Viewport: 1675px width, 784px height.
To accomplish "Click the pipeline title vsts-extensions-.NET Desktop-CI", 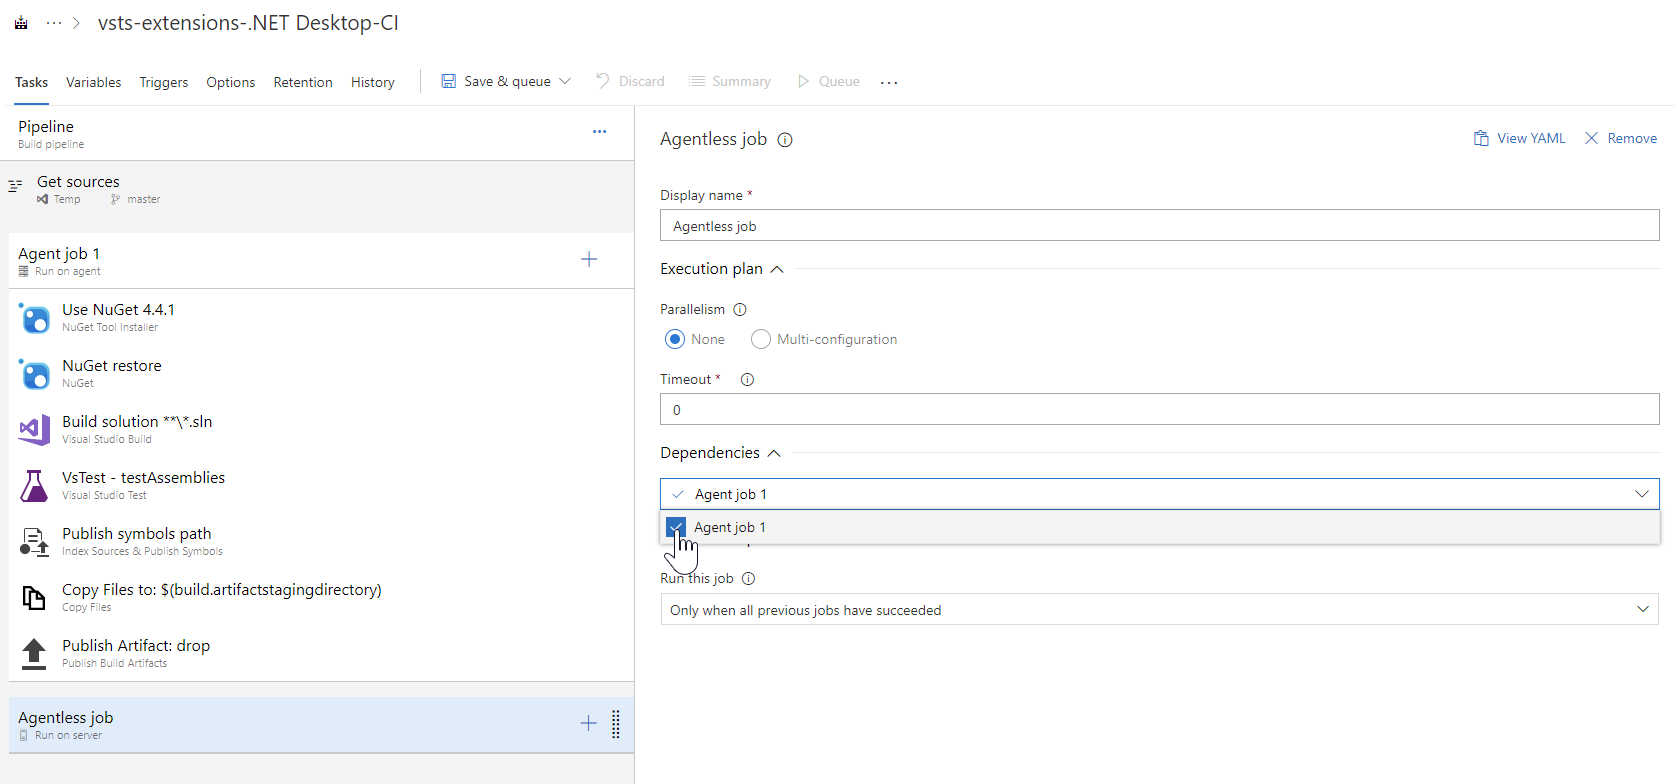I will (x=248, y=23).
